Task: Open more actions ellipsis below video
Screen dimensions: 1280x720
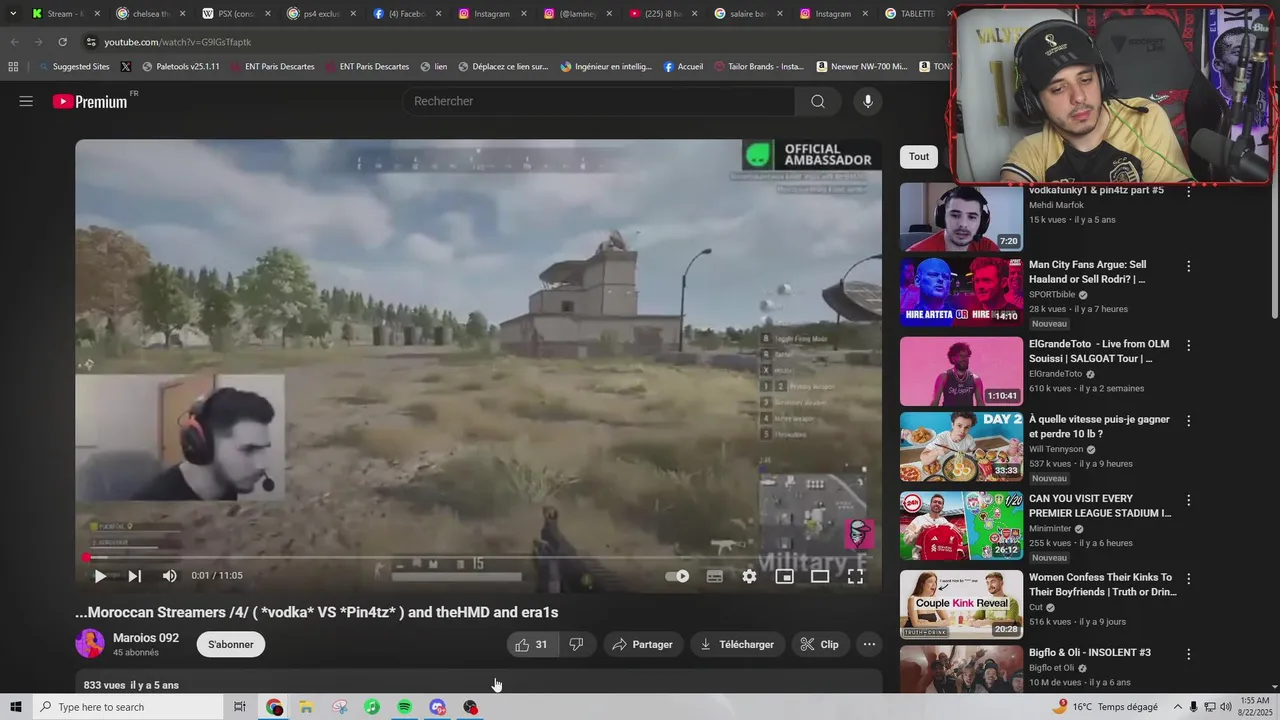Action: point(869,645)
